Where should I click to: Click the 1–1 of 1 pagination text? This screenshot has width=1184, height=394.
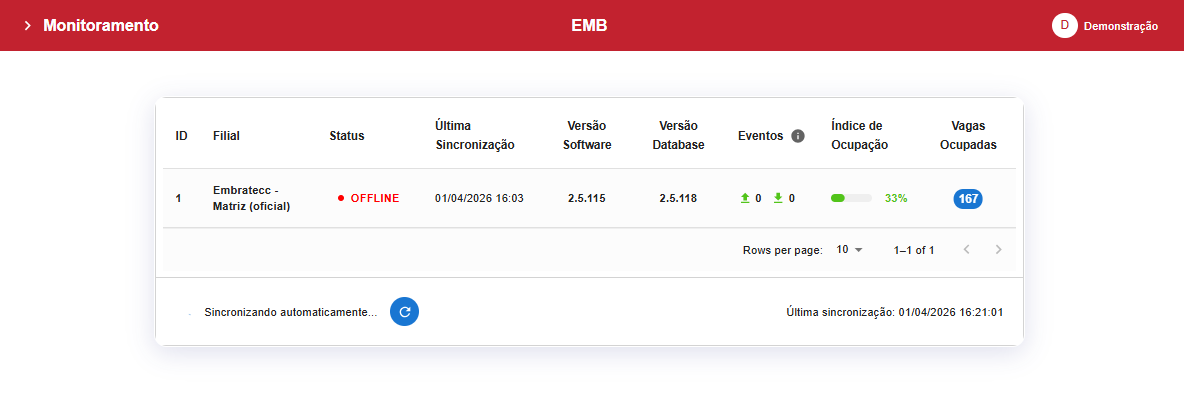(914, 250)
